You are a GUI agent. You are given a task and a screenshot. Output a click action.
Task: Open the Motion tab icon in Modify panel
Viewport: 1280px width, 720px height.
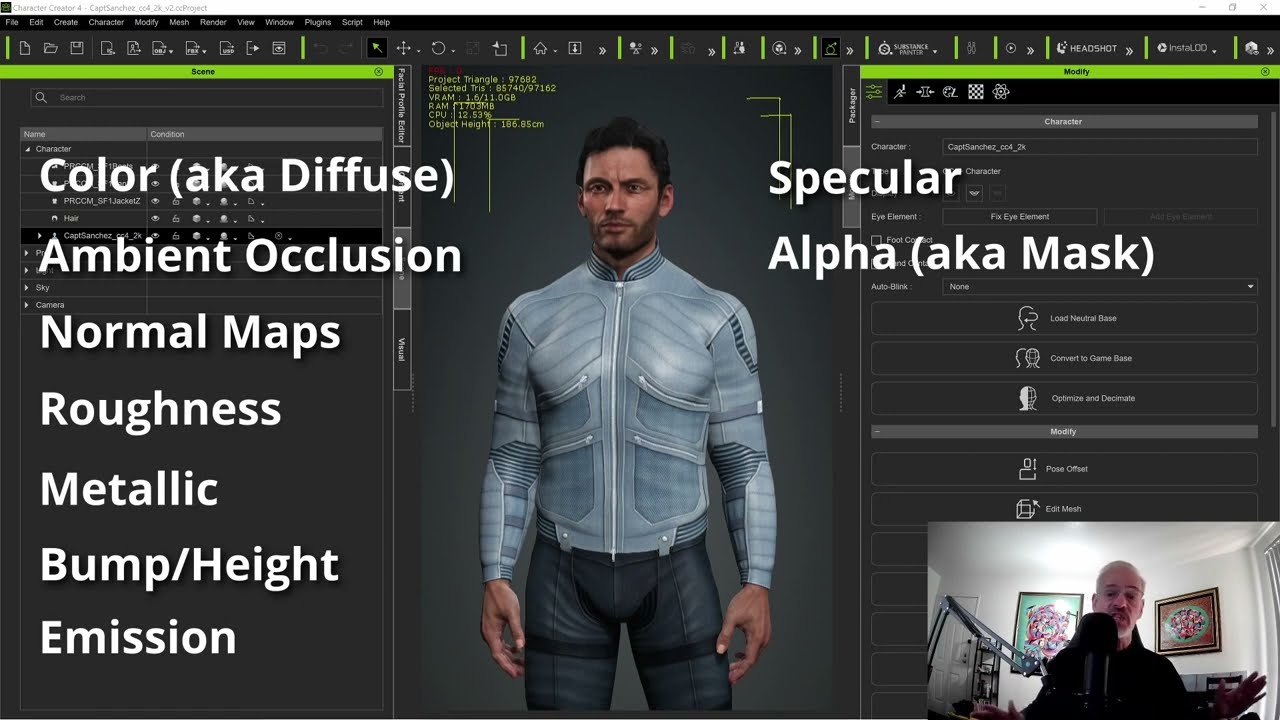click(x=900, y=92)
